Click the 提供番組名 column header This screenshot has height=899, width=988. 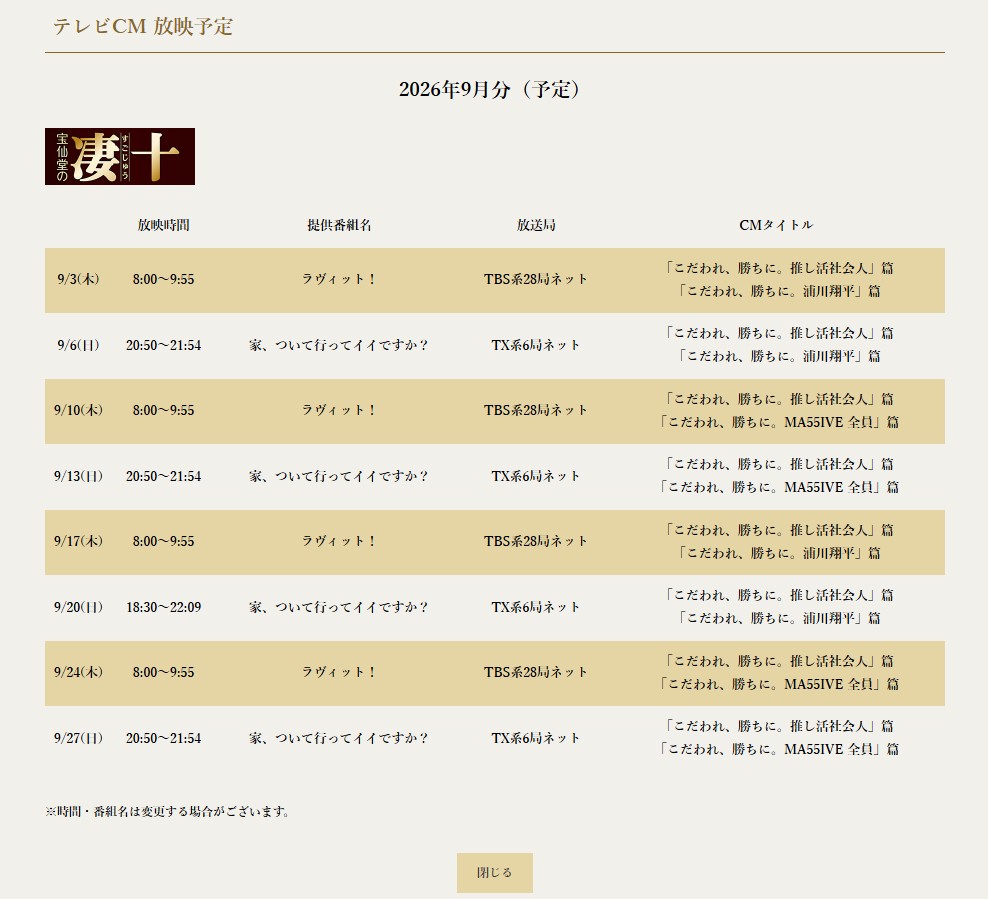339,225
